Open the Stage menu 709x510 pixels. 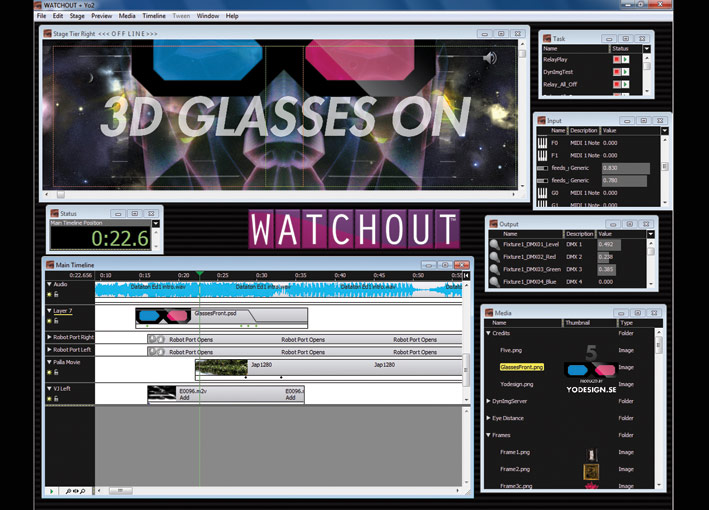[x=77, y=16]
